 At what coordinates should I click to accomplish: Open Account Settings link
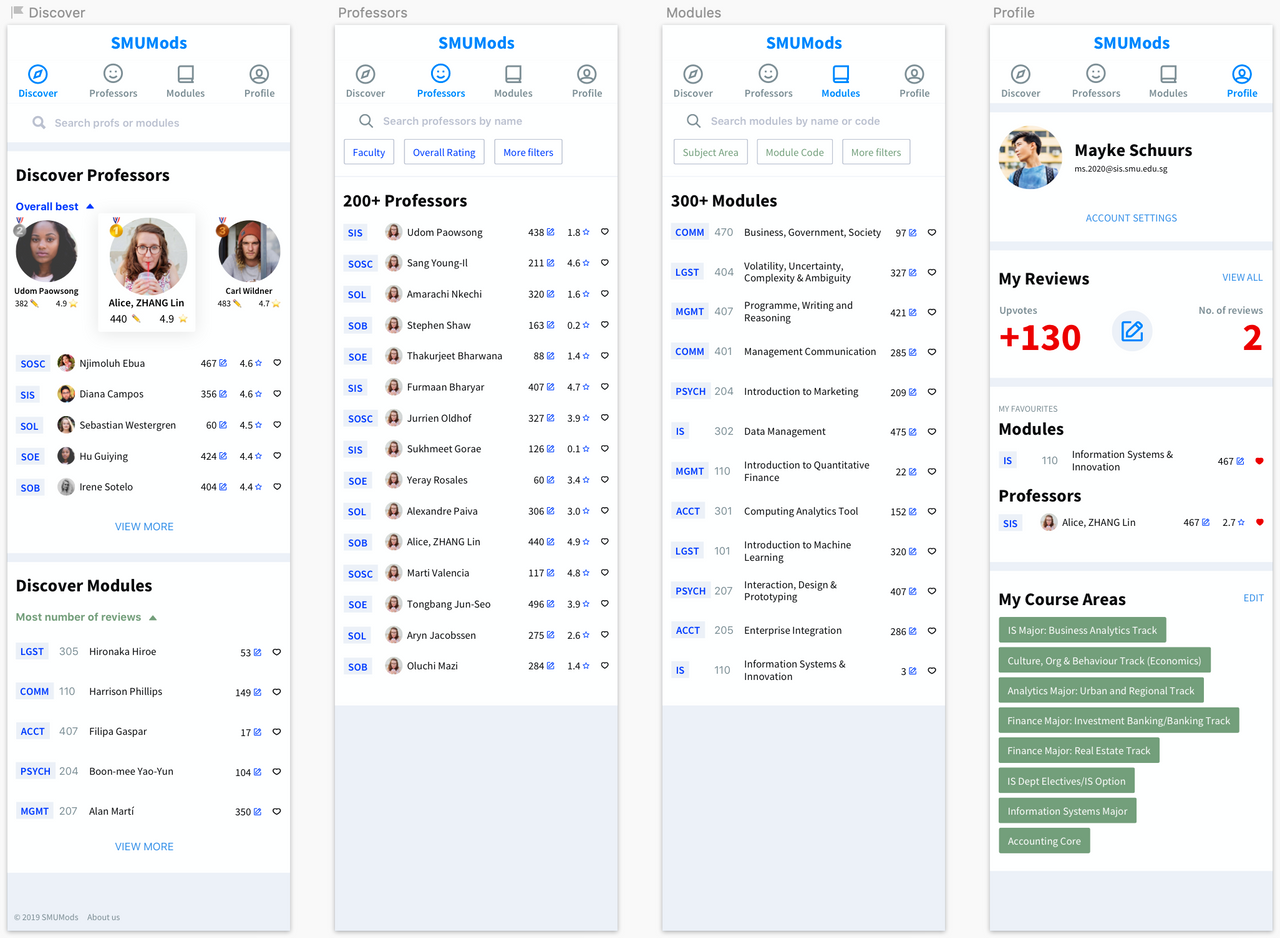pos(1131,218)
